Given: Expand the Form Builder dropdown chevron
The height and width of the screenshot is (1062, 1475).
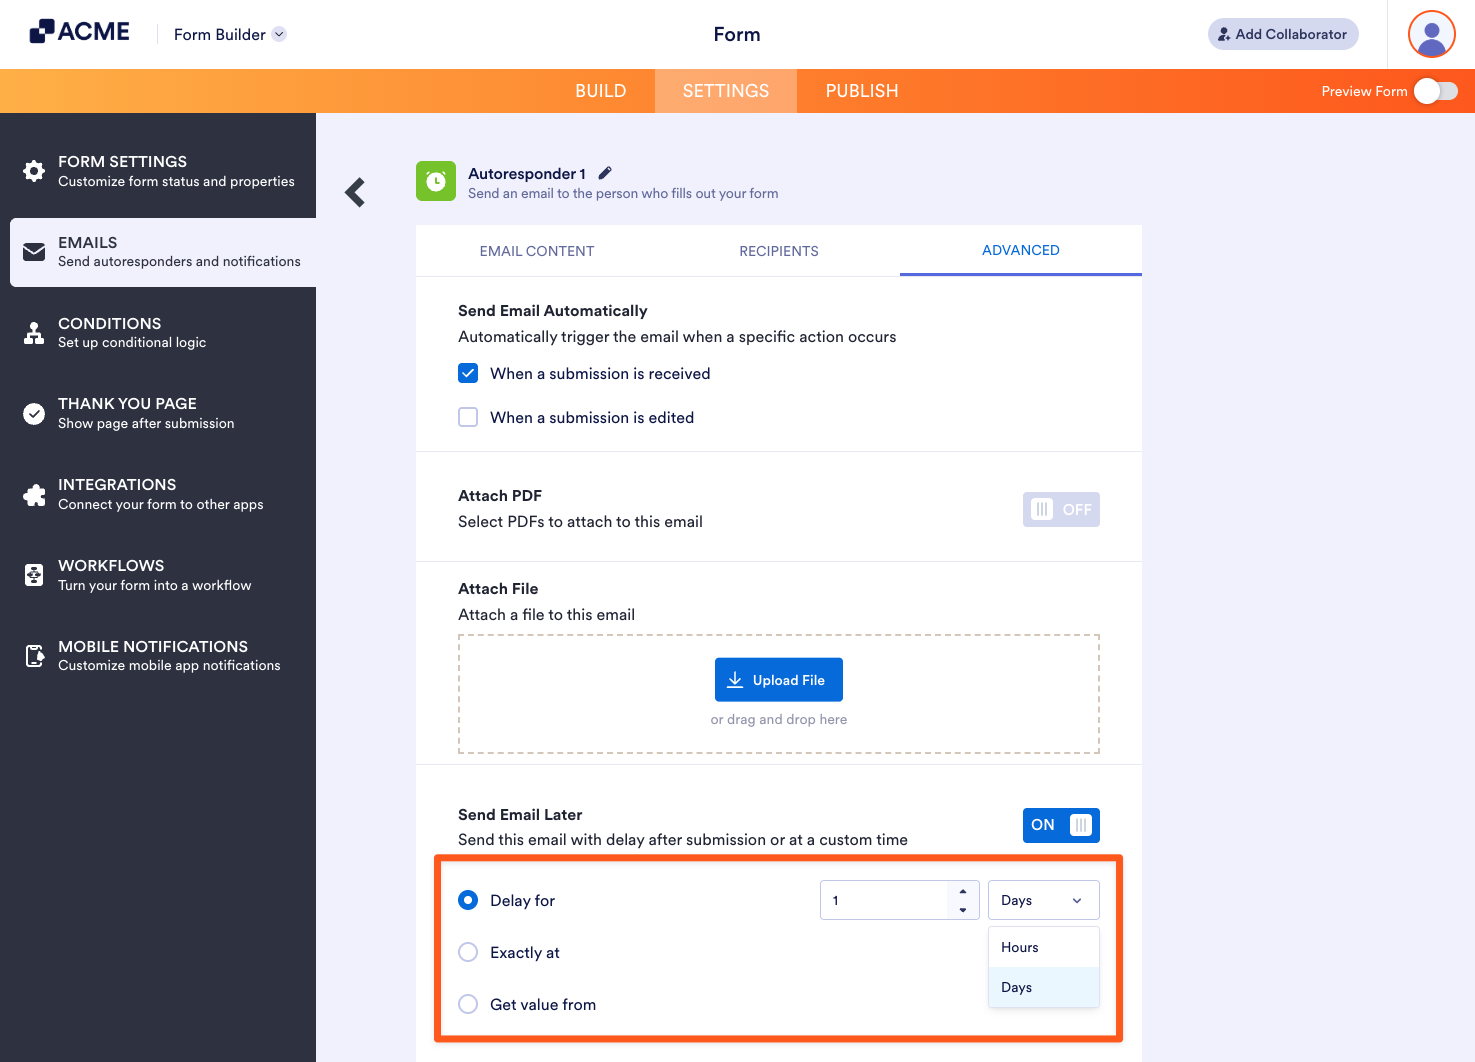Looking at the screenshot, I should [x=278, y=33].
